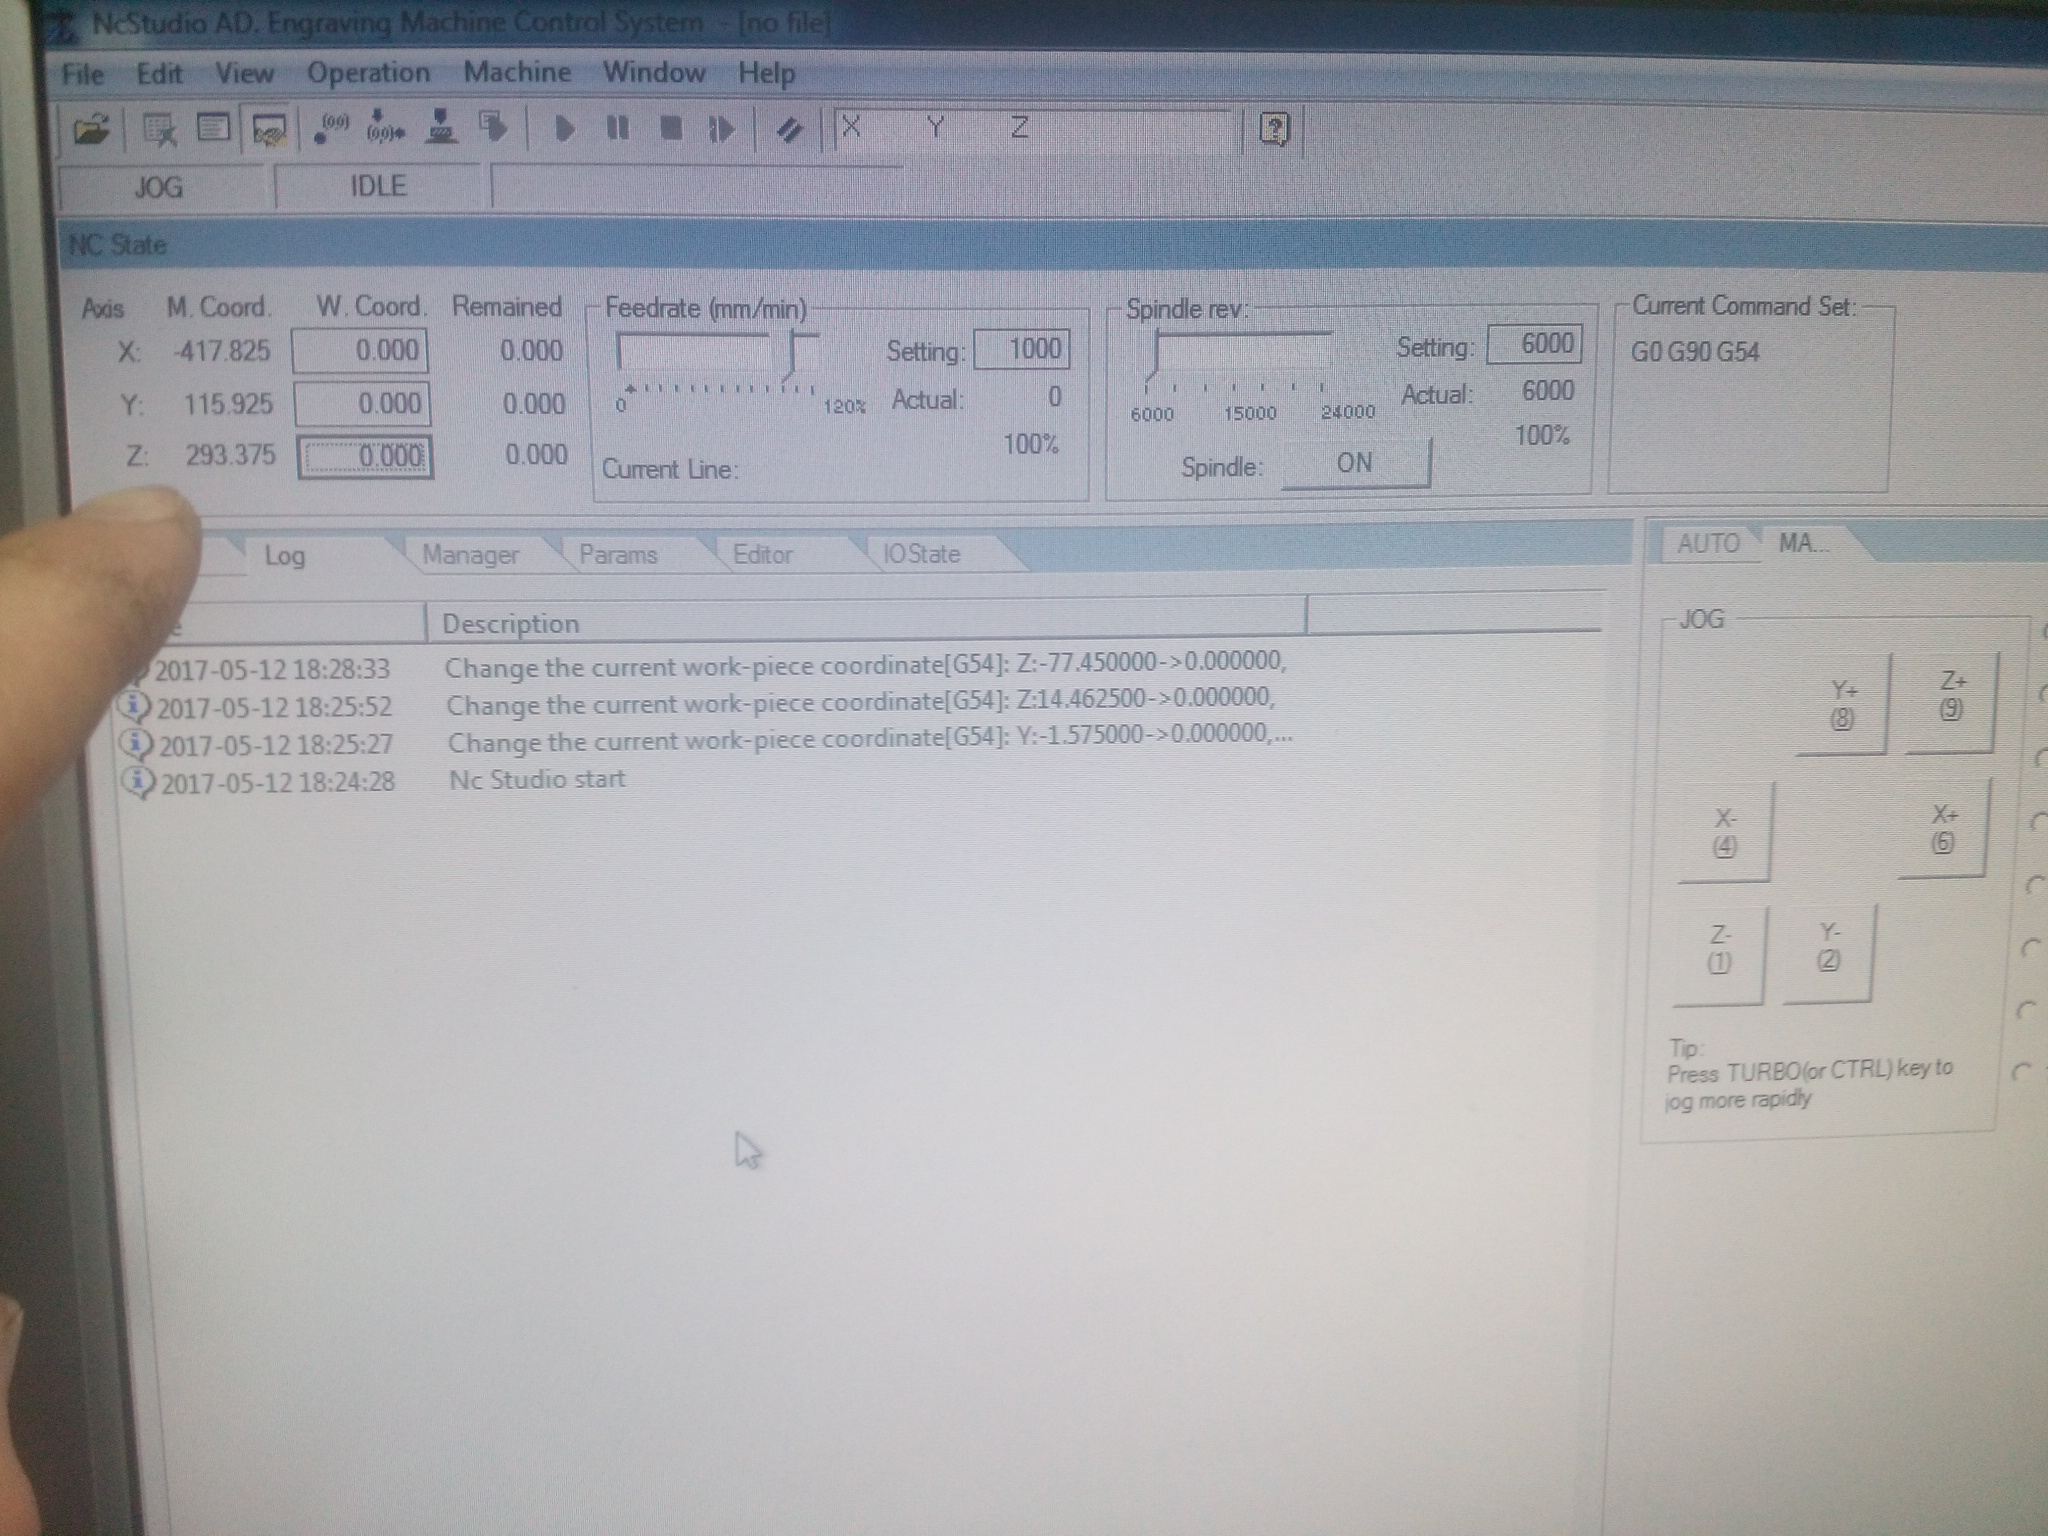
Task: Click the edit-and-close file toolbar icon
Action: [x=159, y=130]
